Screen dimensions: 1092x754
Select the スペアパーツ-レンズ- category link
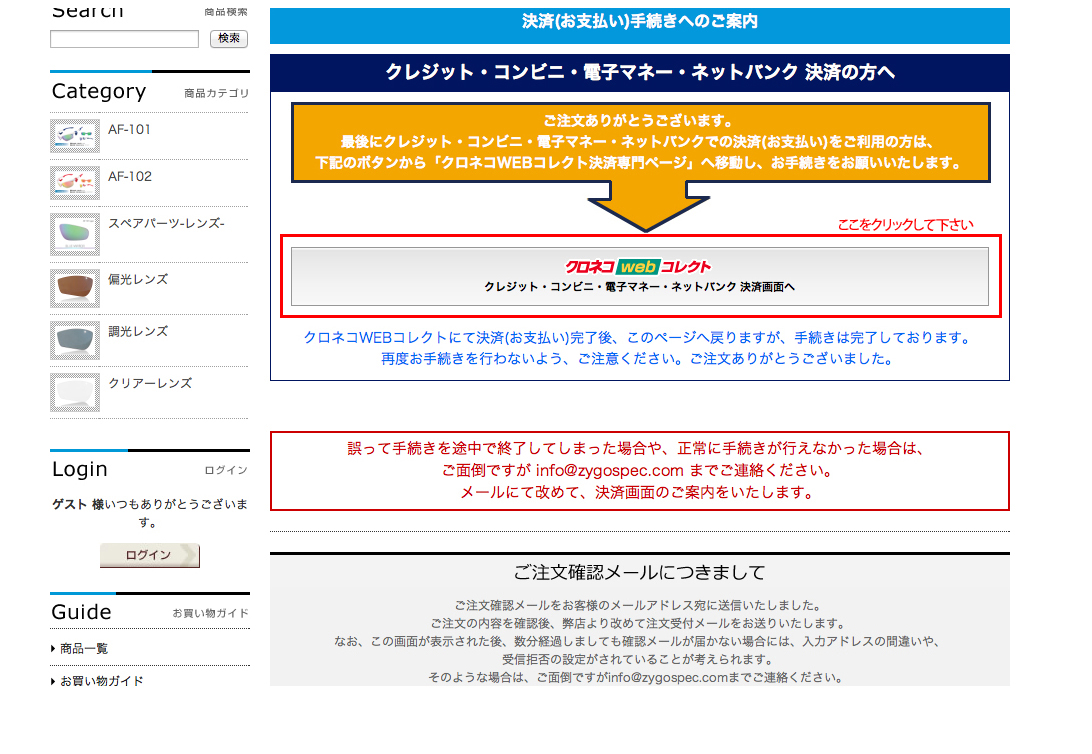click(x=166, y=223)
